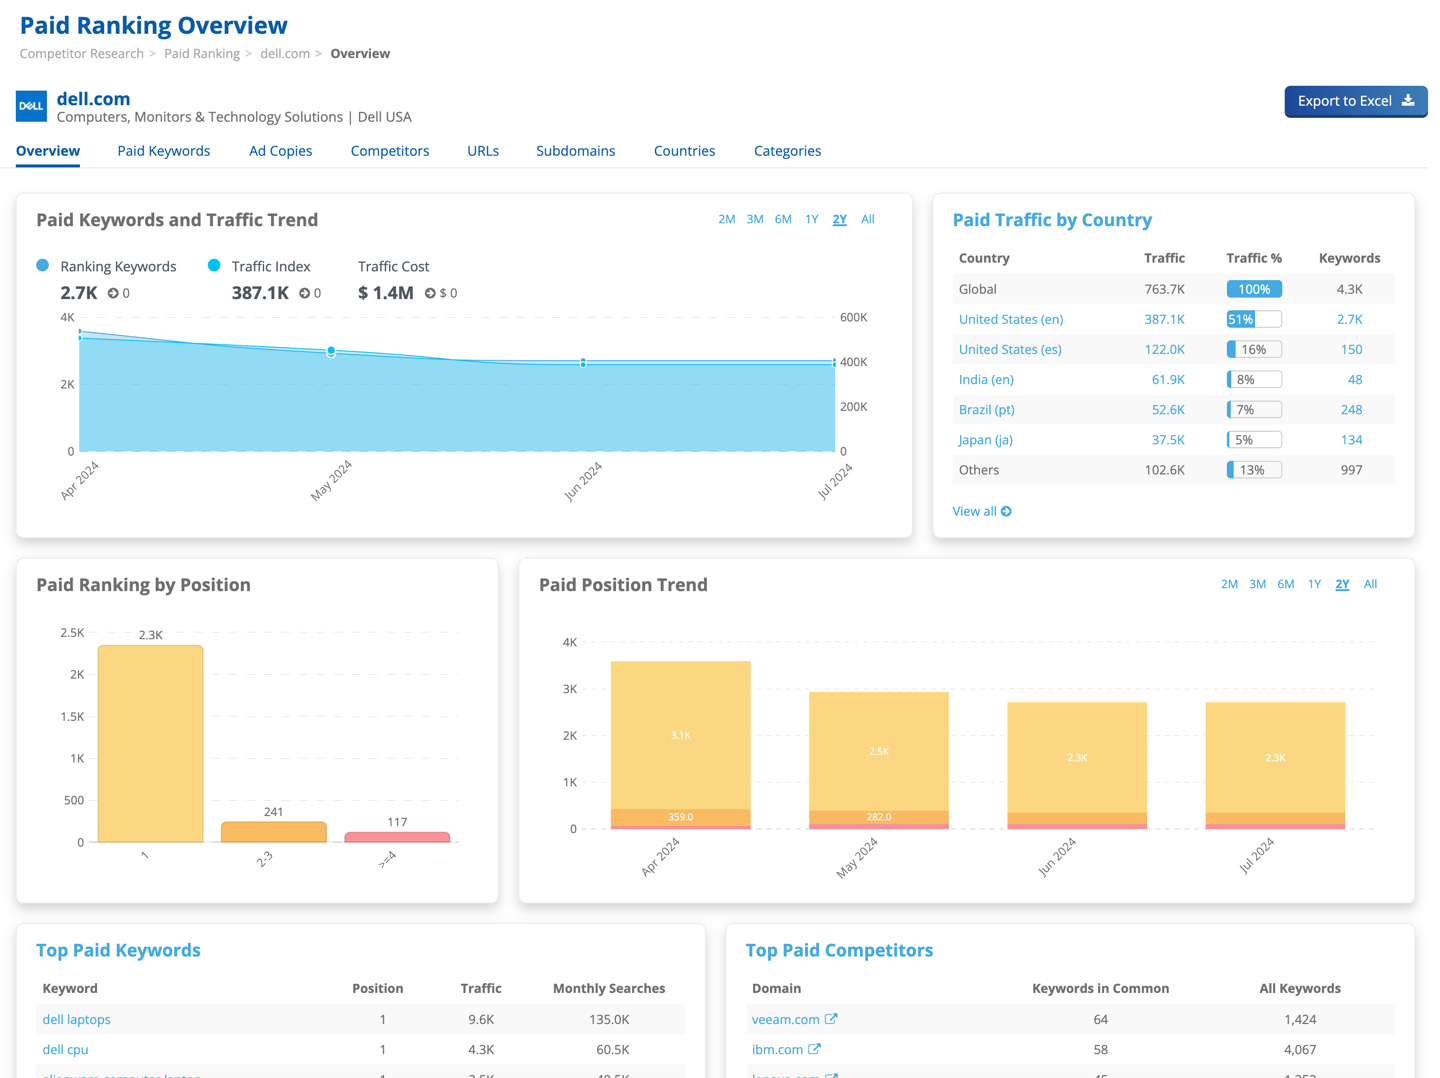Open the Subdomains tab
The image size is (1440, 1078).
pyautogui.click(x=576, y=151)
